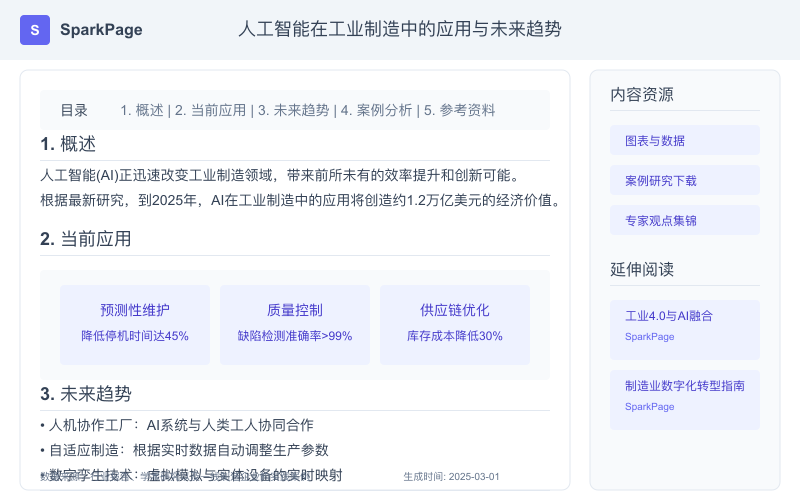Image resolution: width=800 pixels, height=500 pixels.
Task: Click the 生成时间: 2025-03-01 footer text
Action: click(x=451, y=477)
